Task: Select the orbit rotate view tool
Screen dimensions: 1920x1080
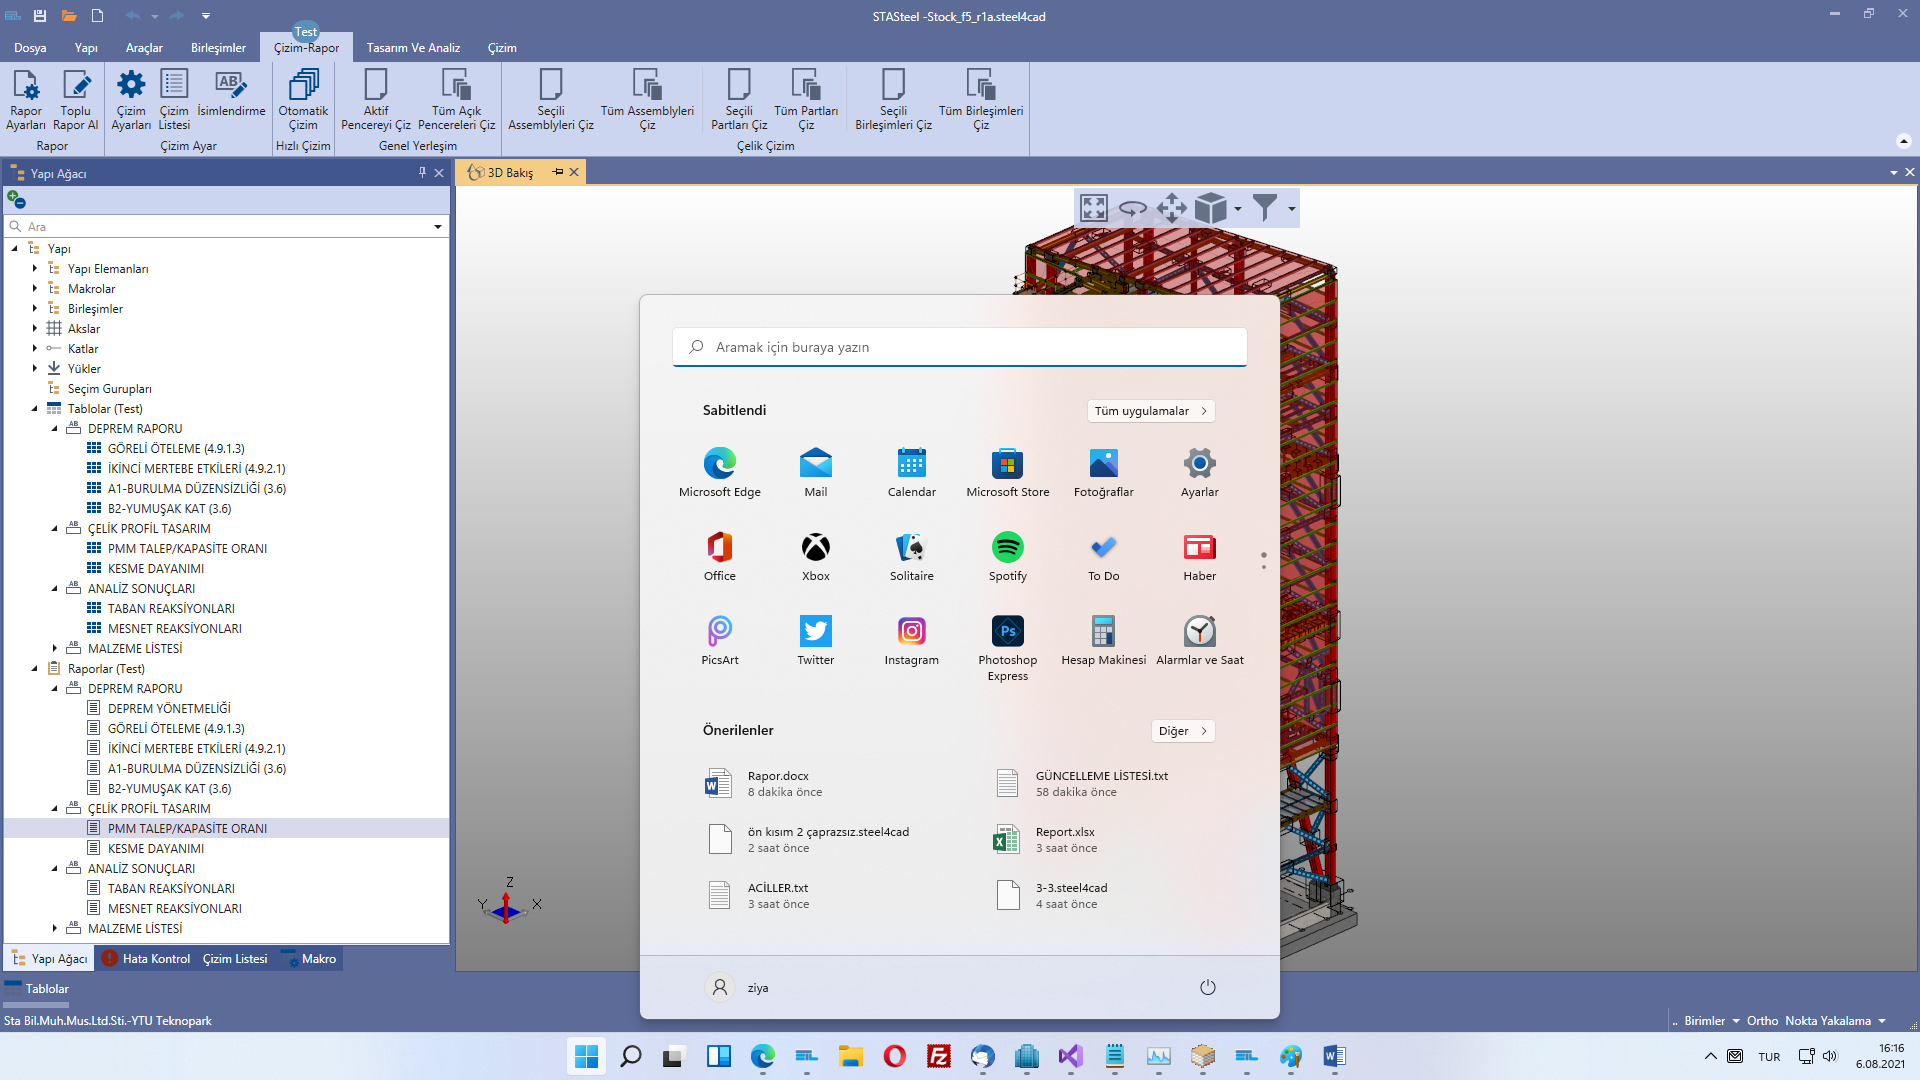Action: [1132, 208]
